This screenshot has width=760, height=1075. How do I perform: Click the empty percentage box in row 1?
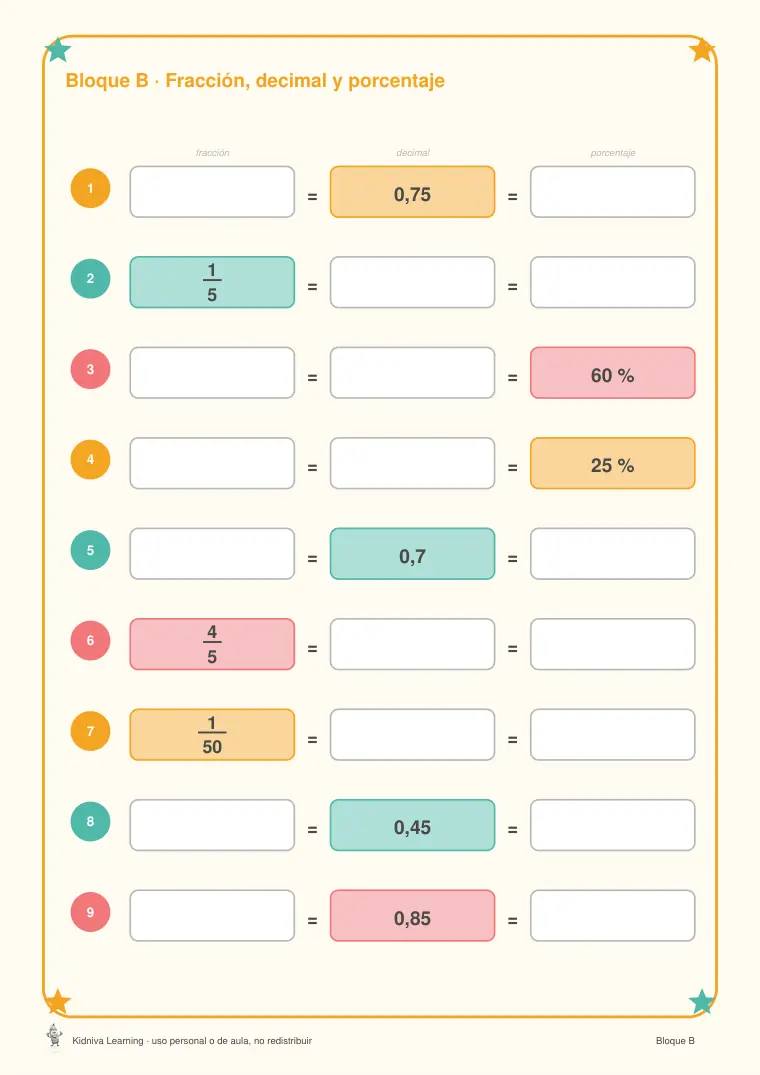[x=613, y=192]
